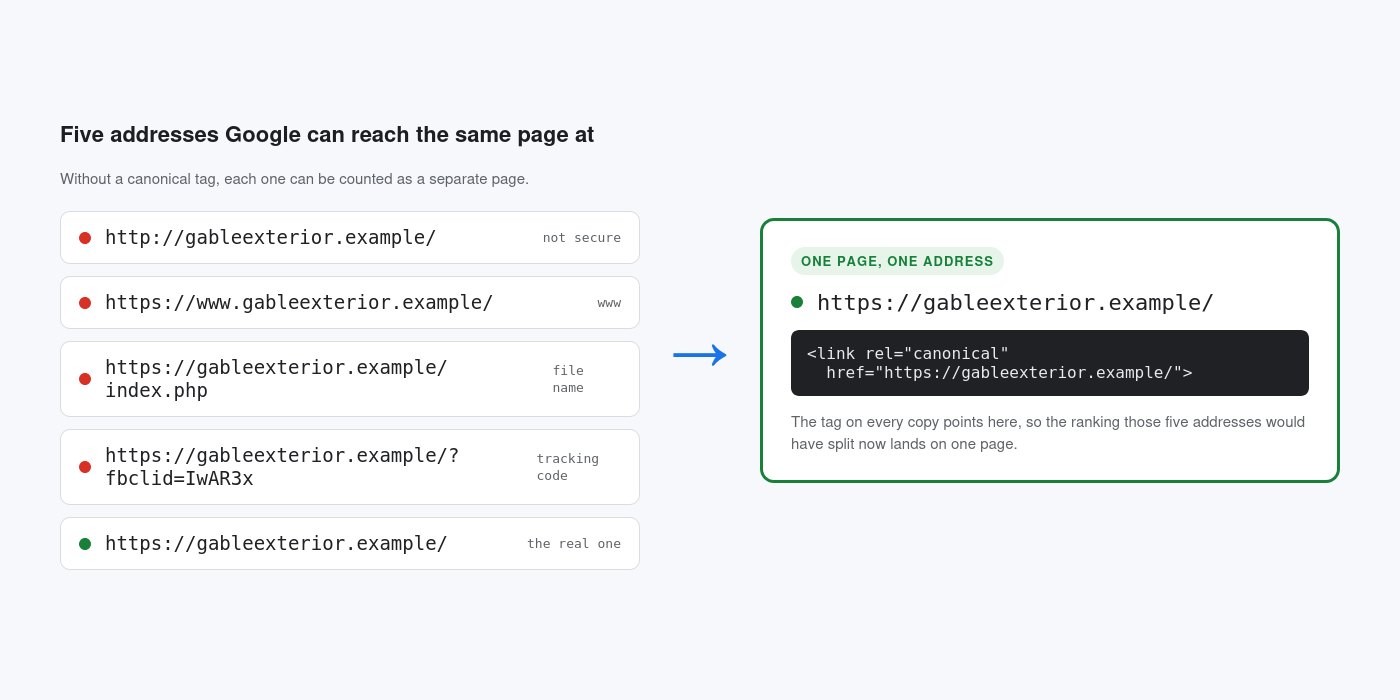Click red dot beside the www address
This screenshot has height=700, width=1400.
(85, 303)
